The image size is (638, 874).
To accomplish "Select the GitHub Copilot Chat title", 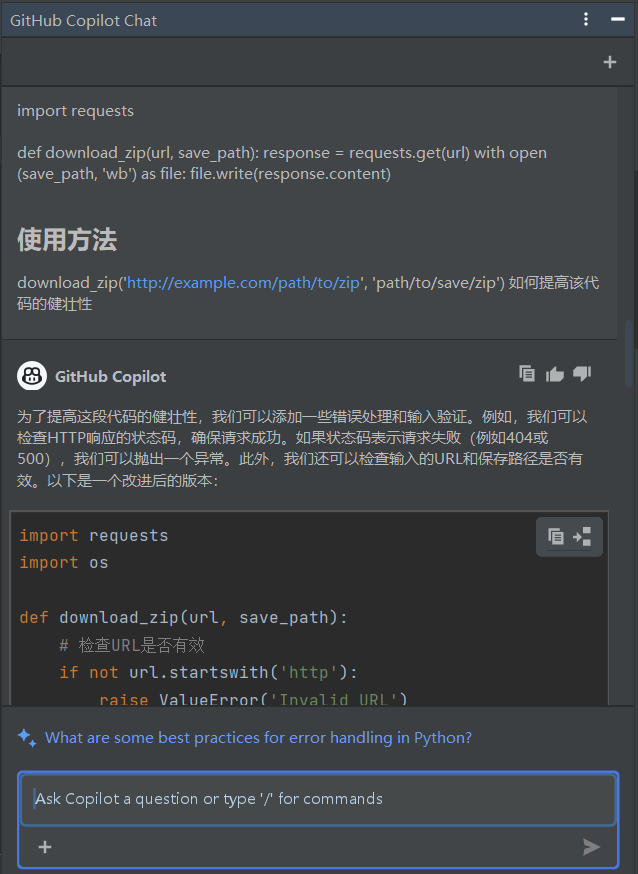I will point(84,21).
